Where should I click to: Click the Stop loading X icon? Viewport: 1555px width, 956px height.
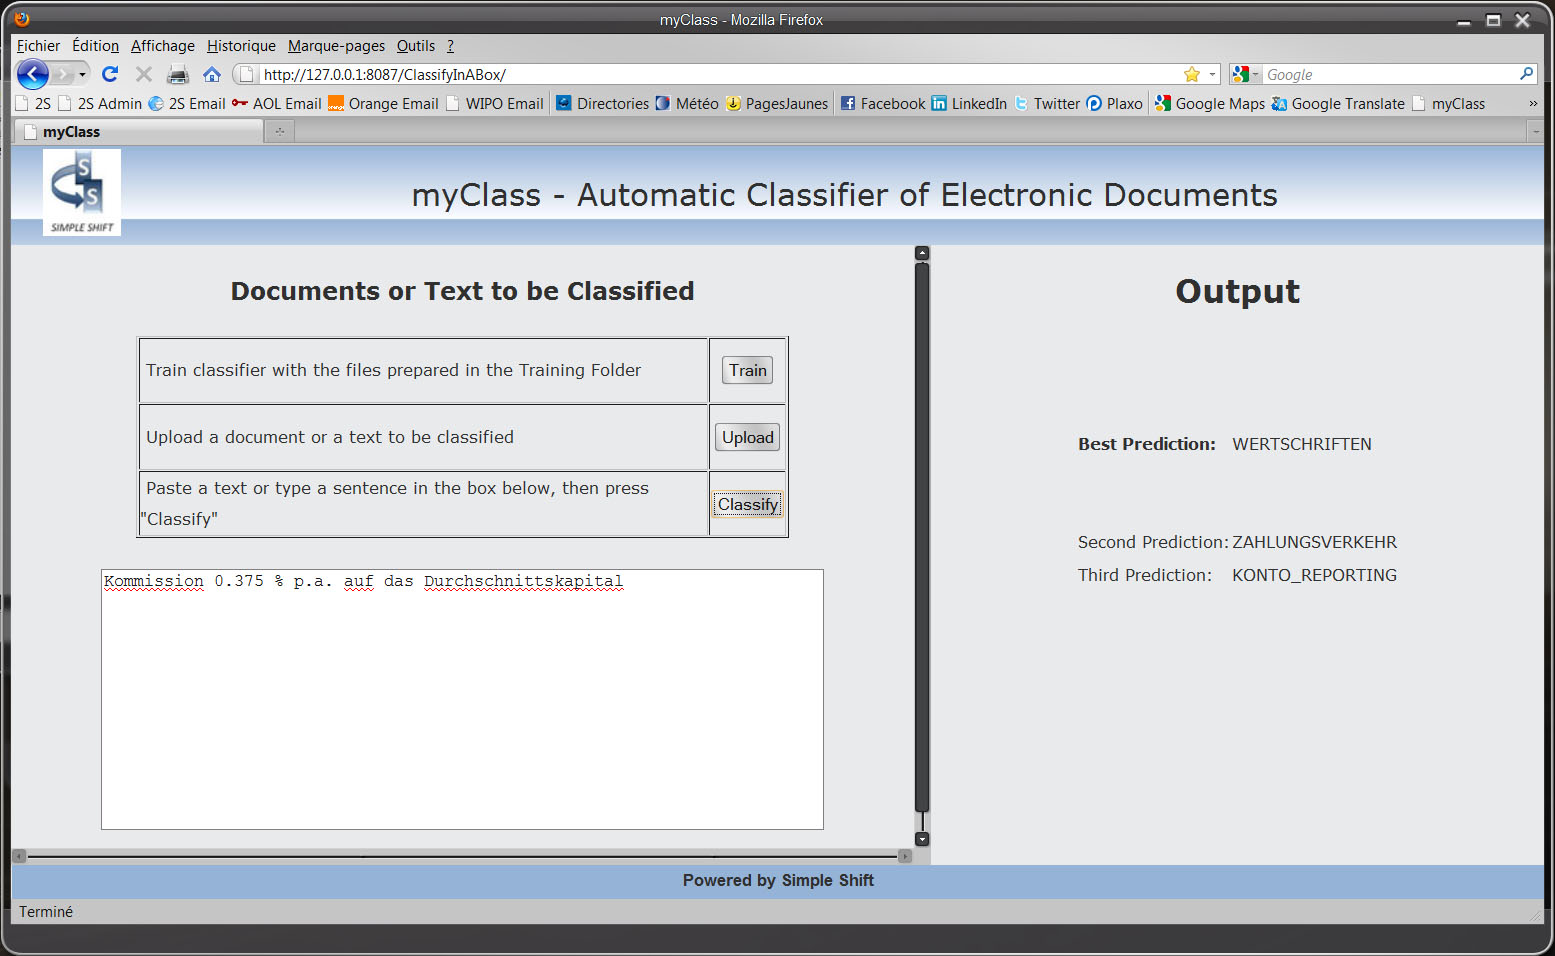click(x=144, y=74)
